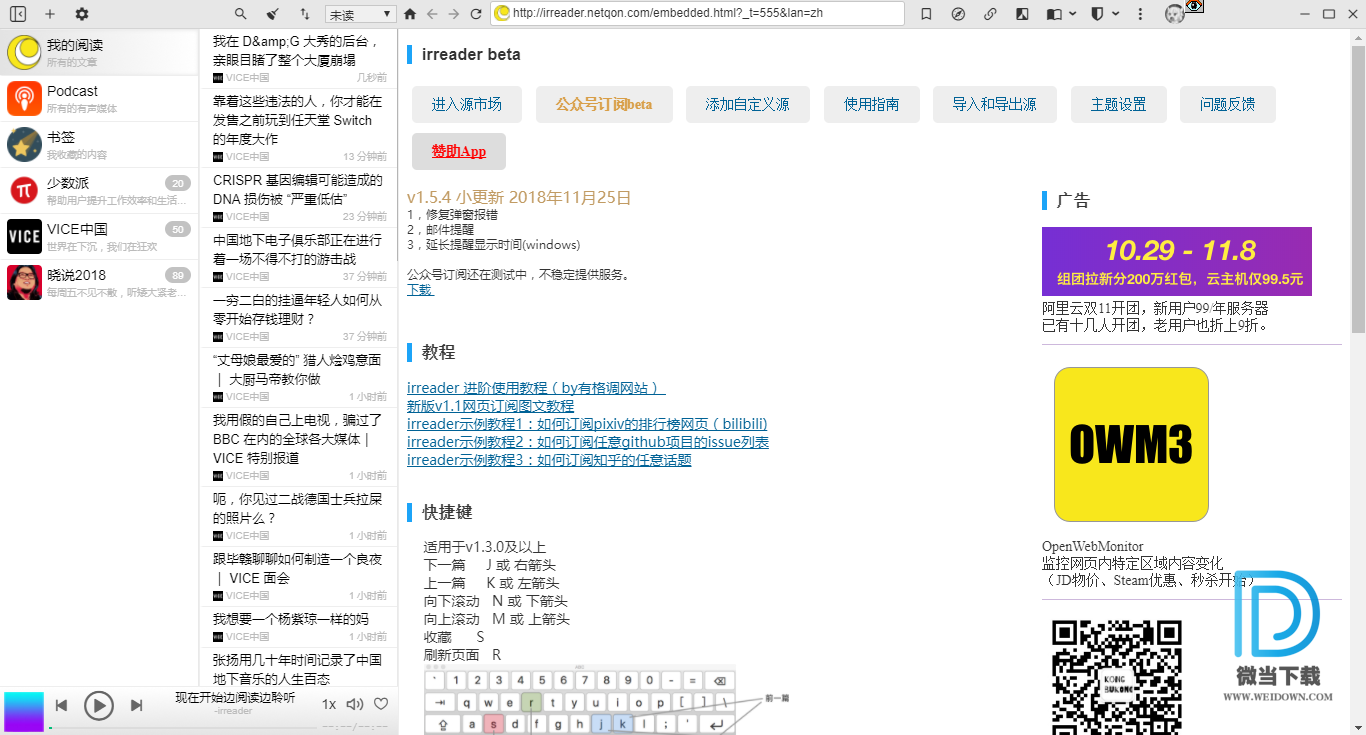Image resolution: width=1366 pixels, height=735 pixels.
Task: Favorite the track with the heart icon
Action: (381, 704)
